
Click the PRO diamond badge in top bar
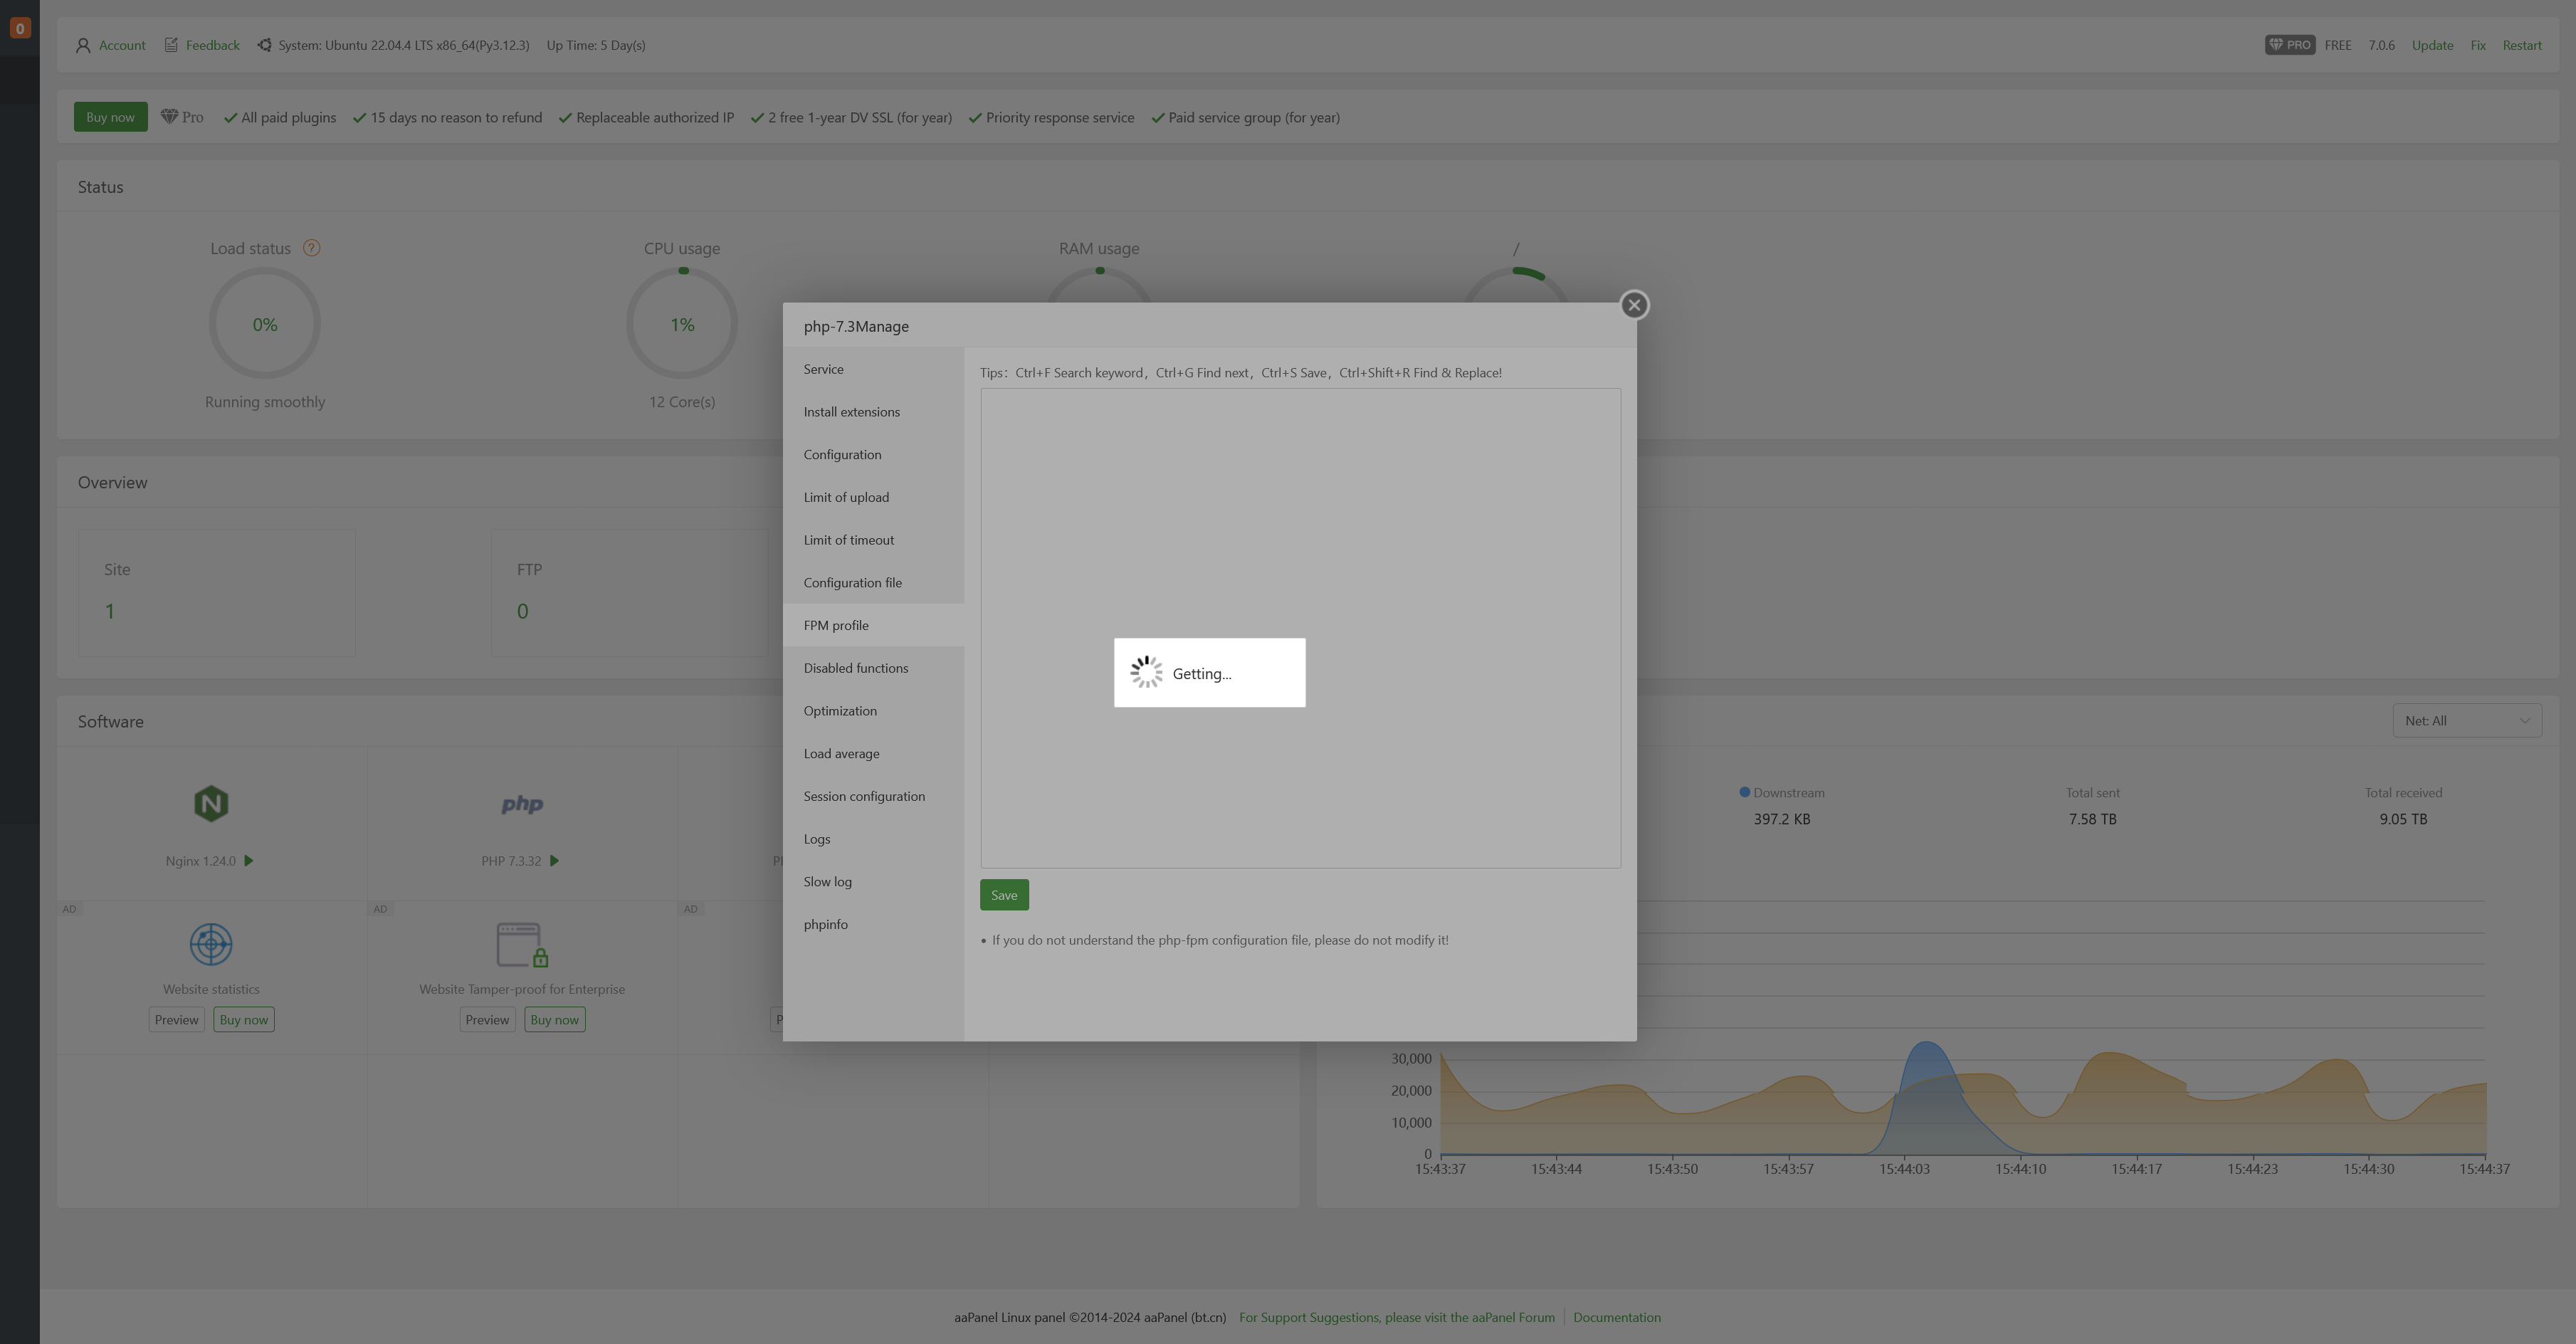[2290, 44]
